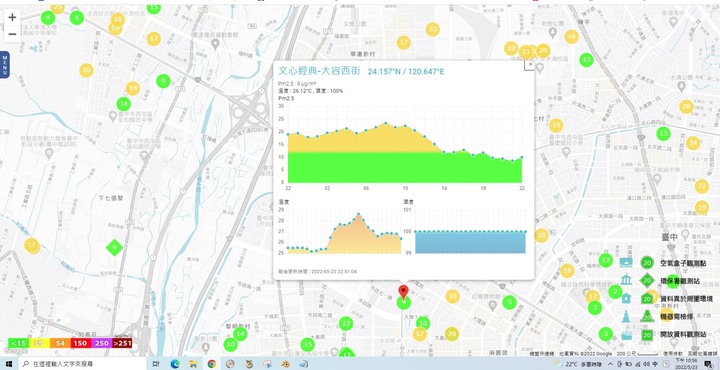Open Blender from the taskbar
The width and height of the screenshot is (720, 370).
point(285,364)
